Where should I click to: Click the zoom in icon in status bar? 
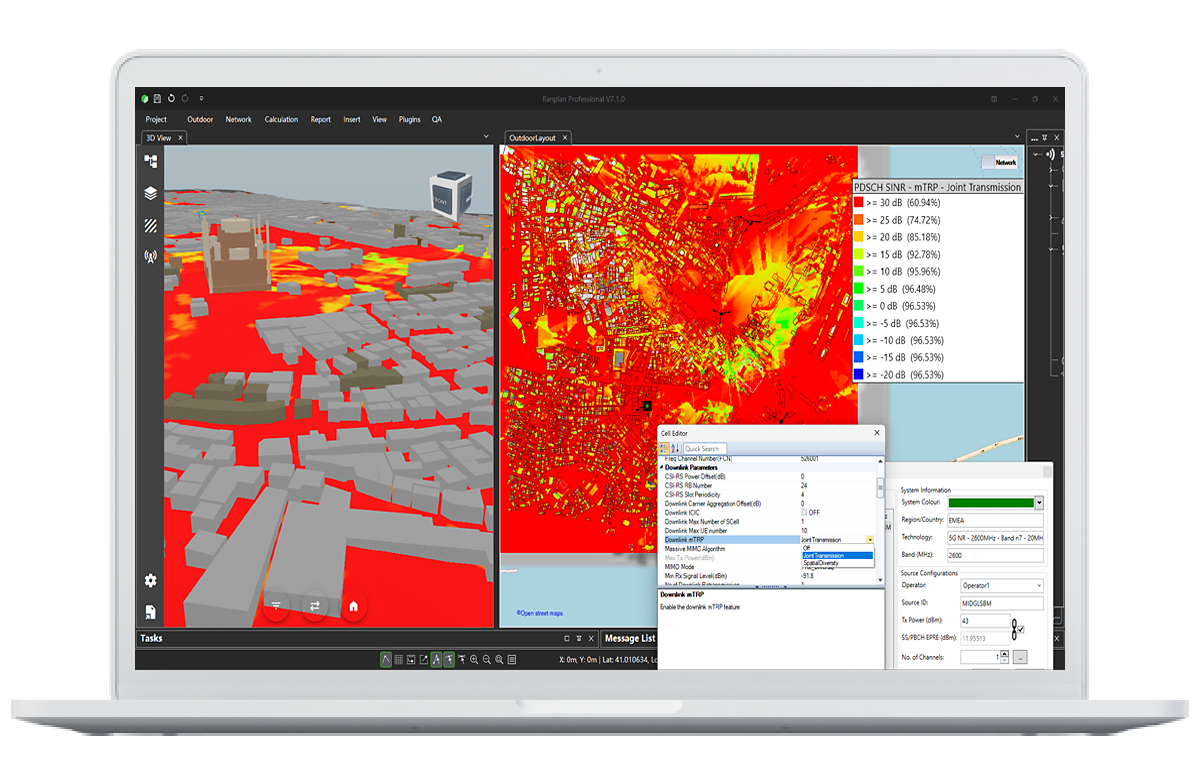pyautogui.click(x=474, y=660)
